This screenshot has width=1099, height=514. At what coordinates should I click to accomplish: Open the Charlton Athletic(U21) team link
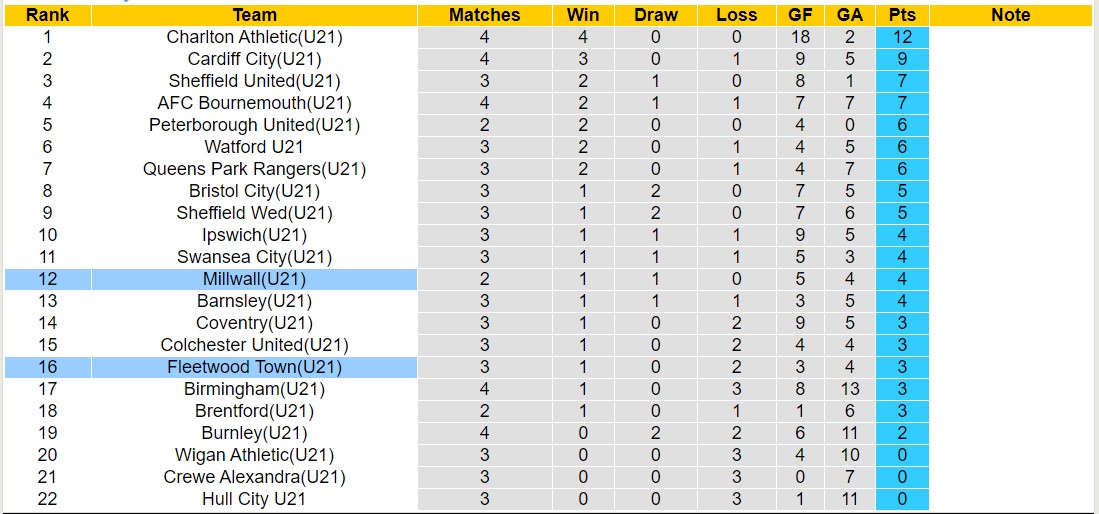(x=254, y=37)
